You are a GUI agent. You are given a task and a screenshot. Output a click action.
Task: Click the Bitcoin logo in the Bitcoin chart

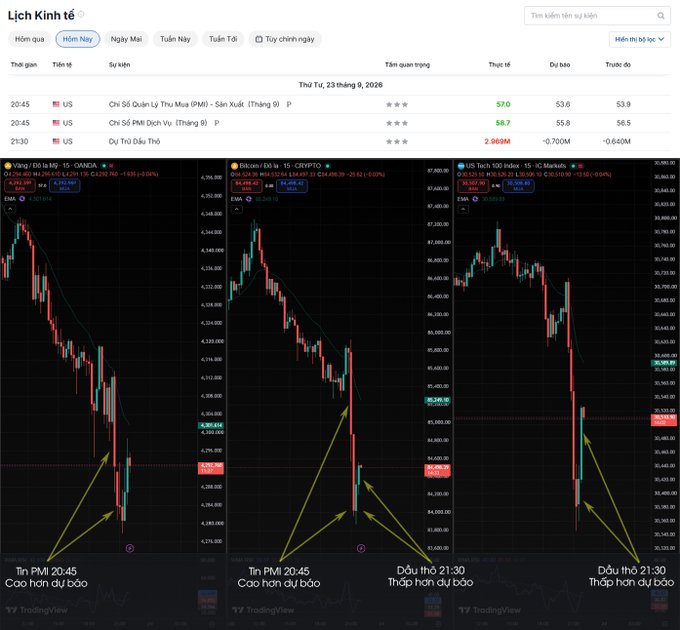[234, 166]
